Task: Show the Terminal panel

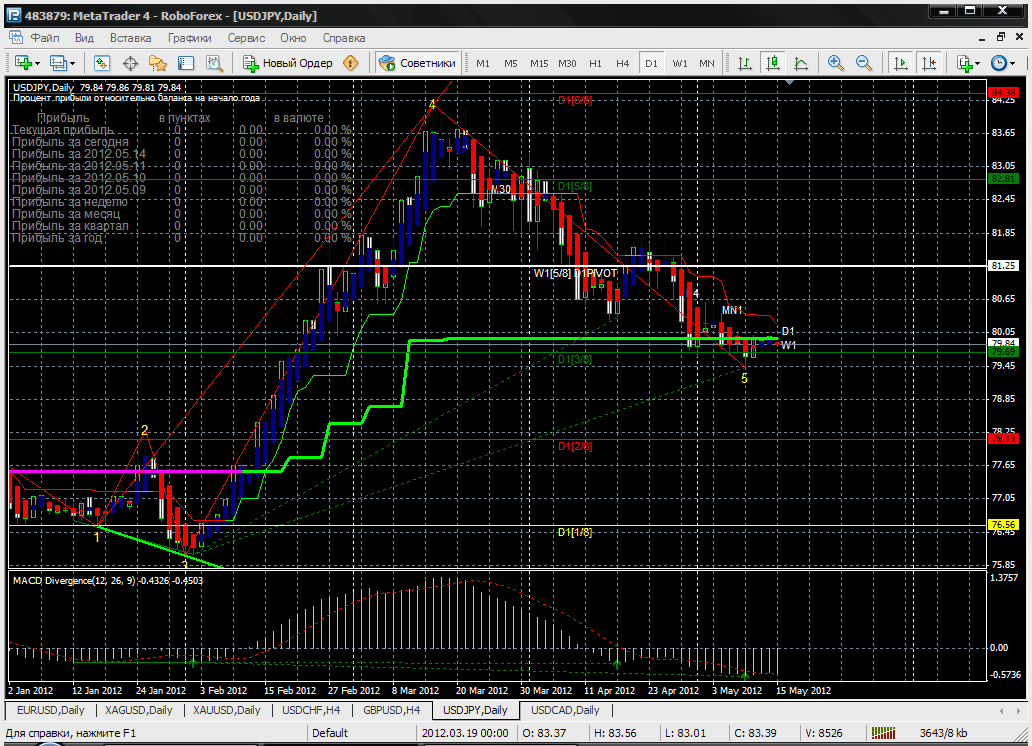Action: click(x=186, y=63)
